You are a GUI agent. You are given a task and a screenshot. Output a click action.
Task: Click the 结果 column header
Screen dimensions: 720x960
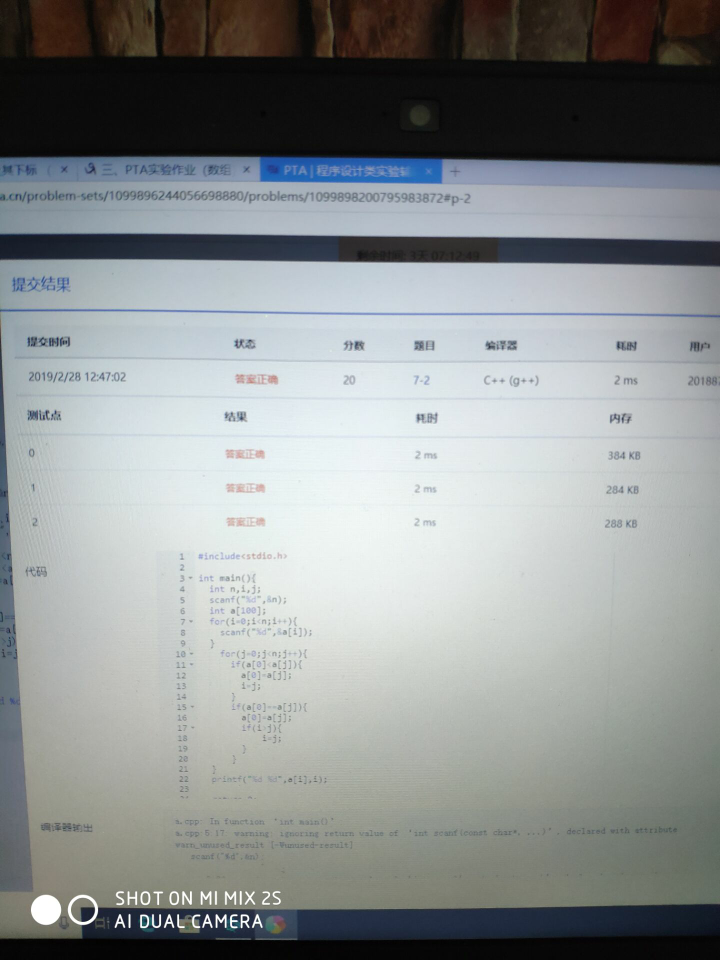(x=236, y=417)
